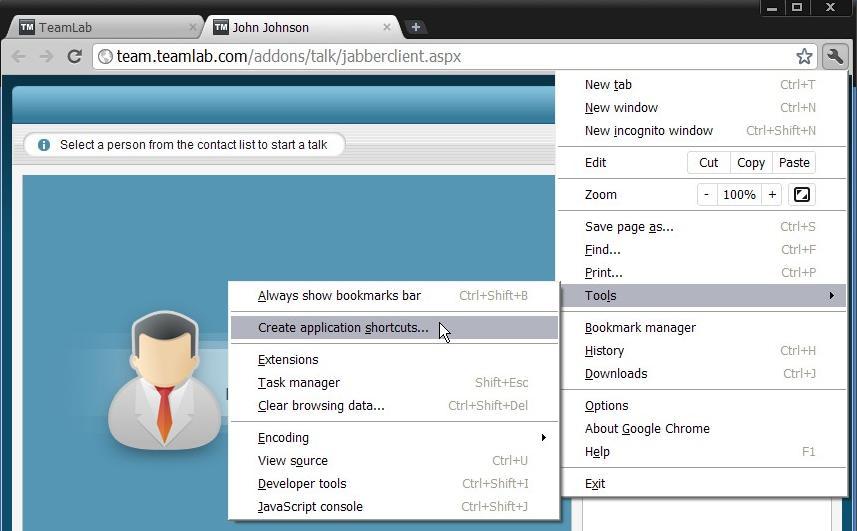Click the site globe icon in address bar

105,56
